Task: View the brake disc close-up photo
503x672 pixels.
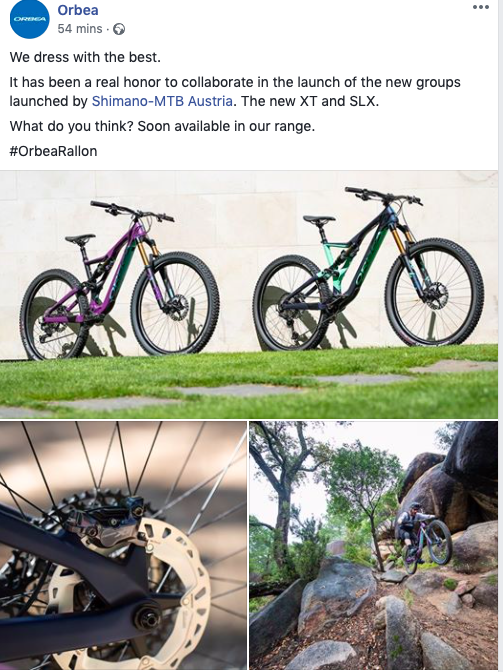Action: click(123, 545)
